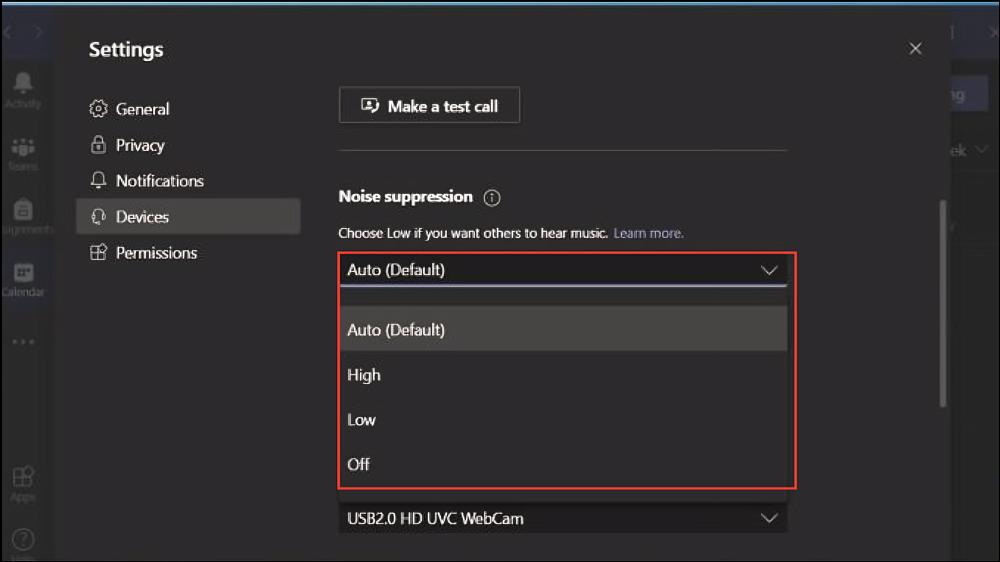Click the Apps icon in left rail
This screenshot has height=562, width=1000.
(x=23, y=479)
